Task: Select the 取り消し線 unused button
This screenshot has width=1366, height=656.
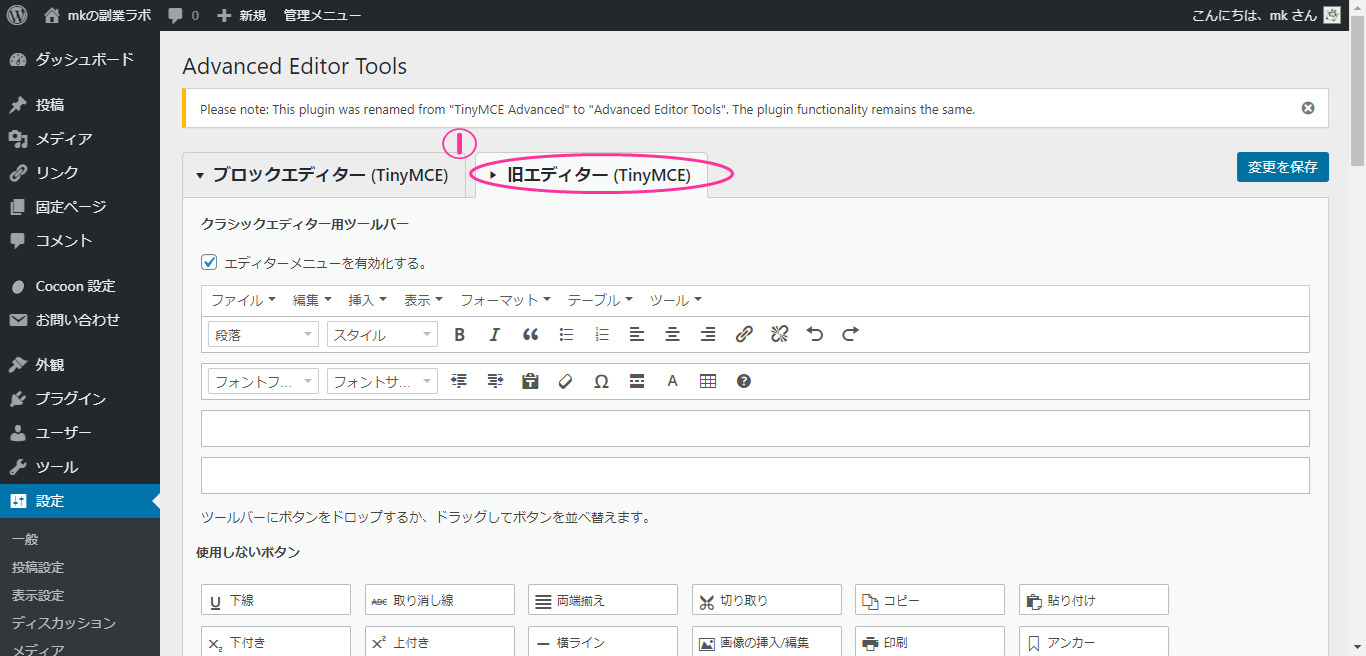Action: 440,600
